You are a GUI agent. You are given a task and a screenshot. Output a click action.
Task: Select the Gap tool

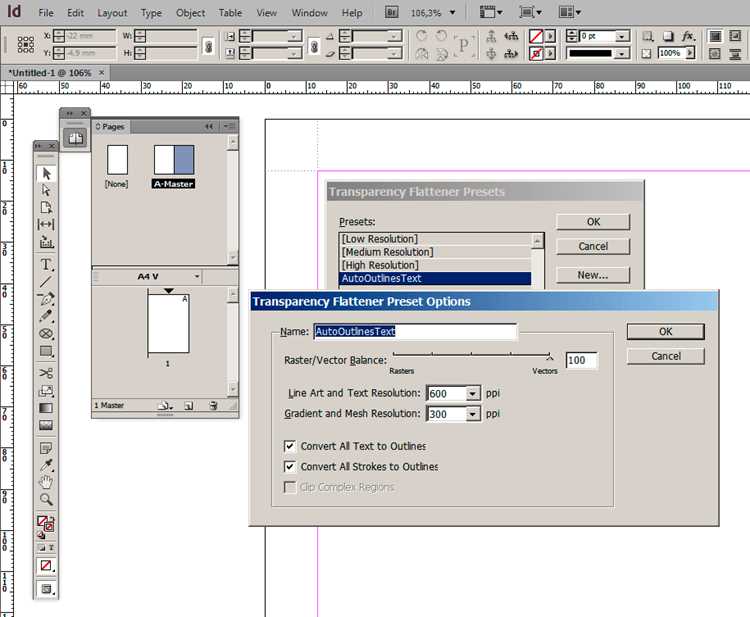click(46, 224)
